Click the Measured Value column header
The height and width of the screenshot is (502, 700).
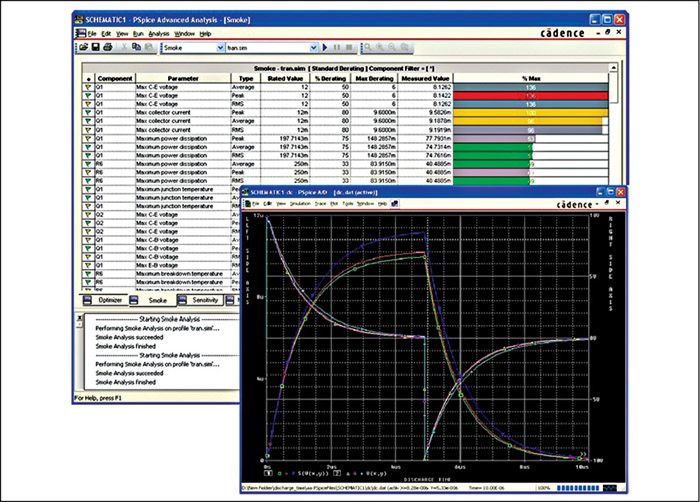(423, 76)
